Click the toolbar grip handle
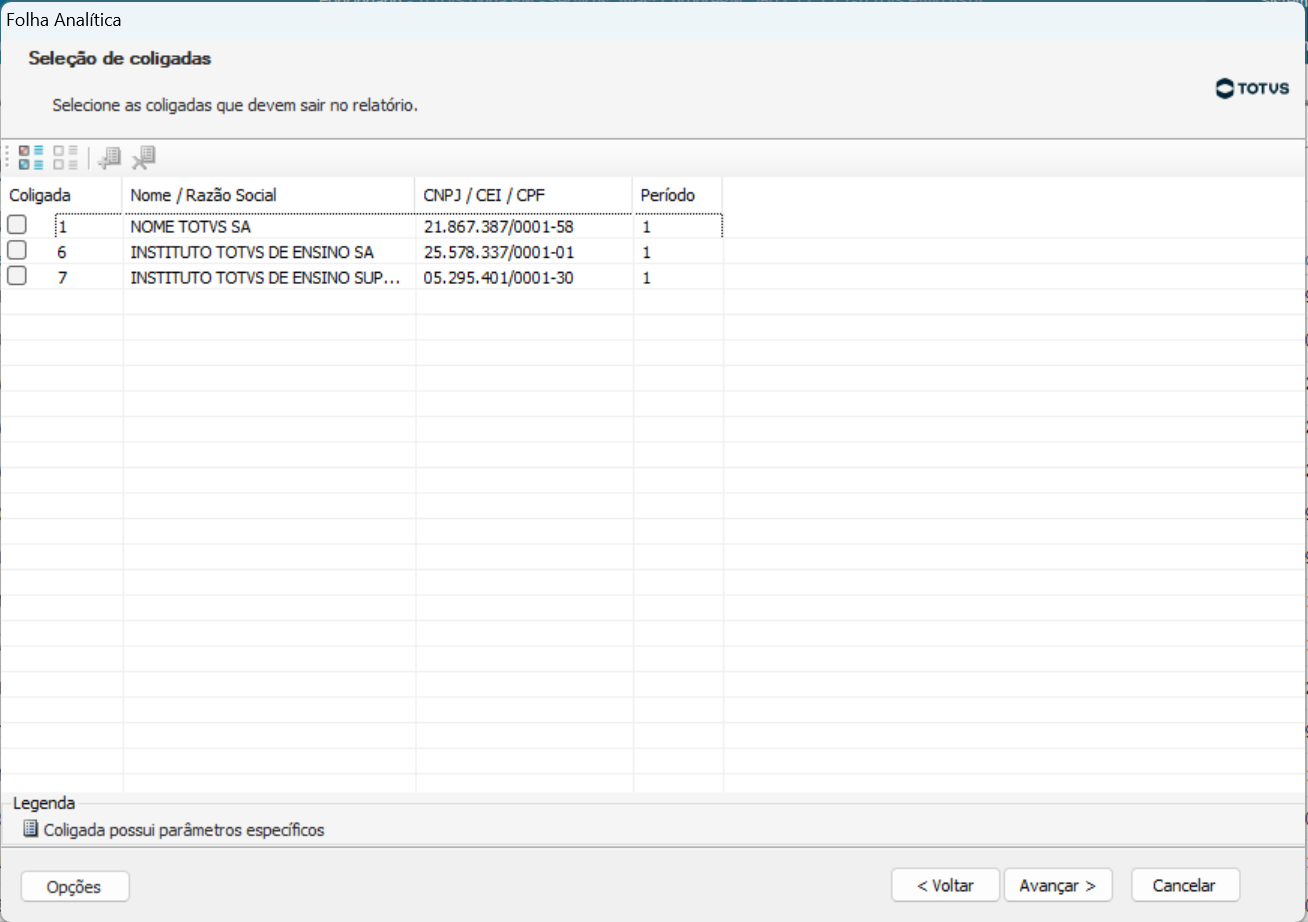Image resolution: width=1308 pixels, height=922 pixels. pos(8,158)
